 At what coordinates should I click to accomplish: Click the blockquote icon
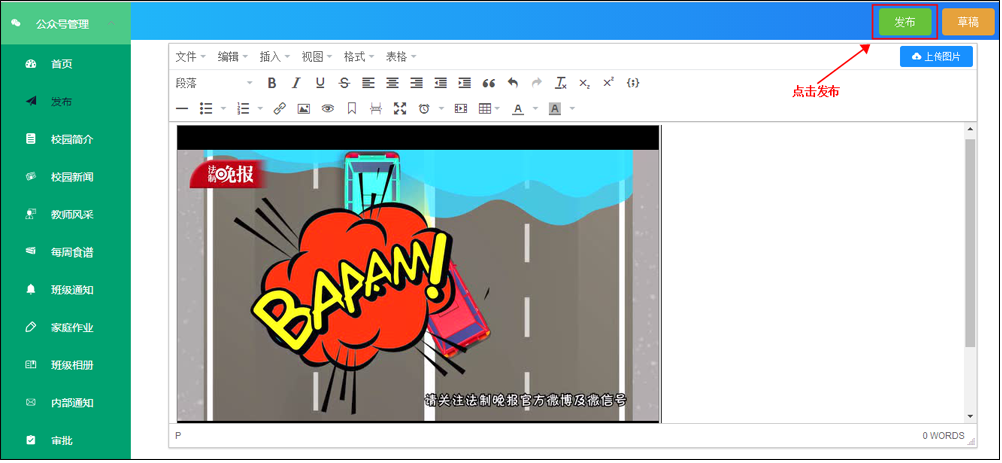489,83
